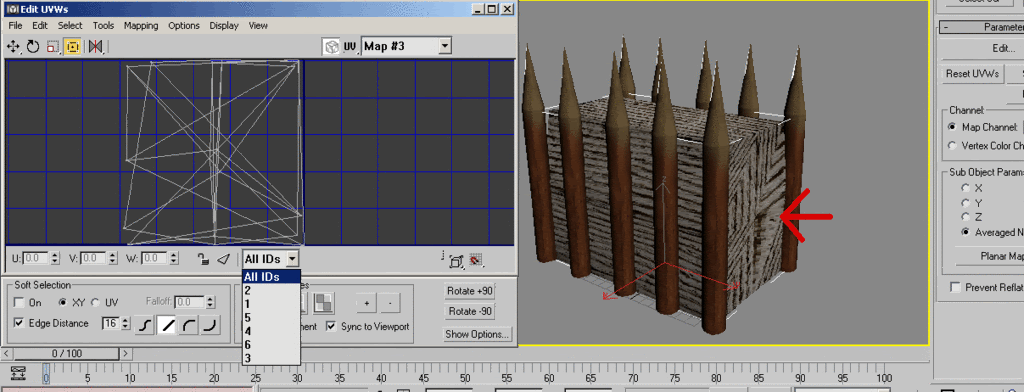Select the Rotate tool icon

33,46
